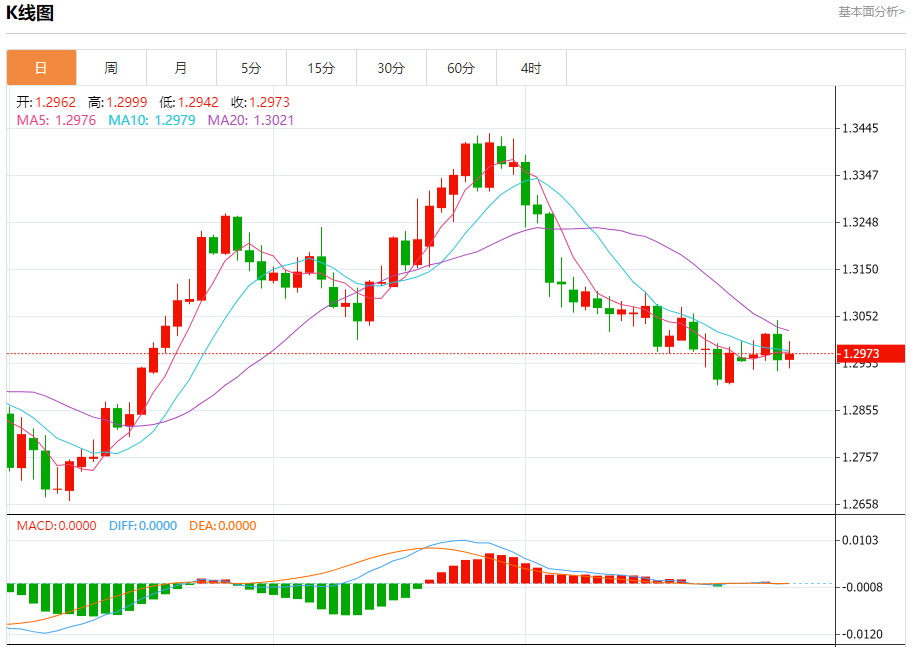The height and width of the screenshot is (647, 913).
Task: Click the 0.0103 MACD axis label
Action: (x=860, y=541)
